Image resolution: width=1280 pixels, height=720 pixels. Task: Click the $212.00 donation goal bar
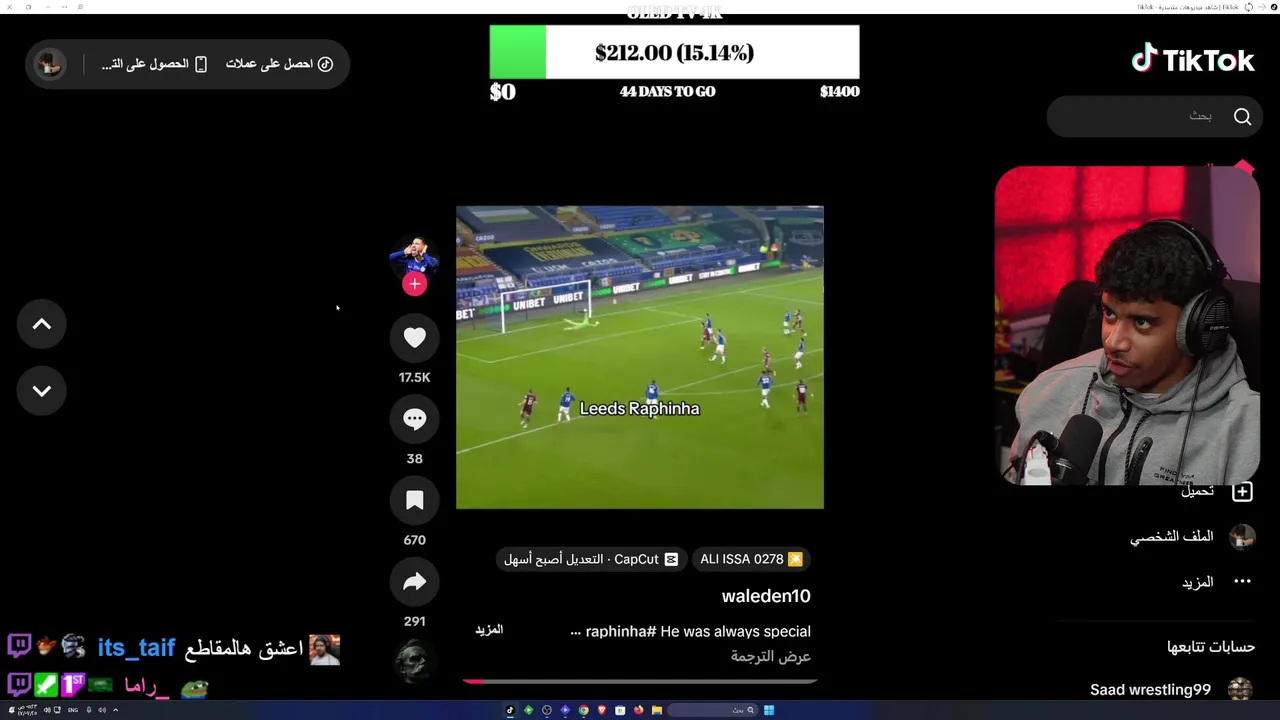(x=674, y=52)
